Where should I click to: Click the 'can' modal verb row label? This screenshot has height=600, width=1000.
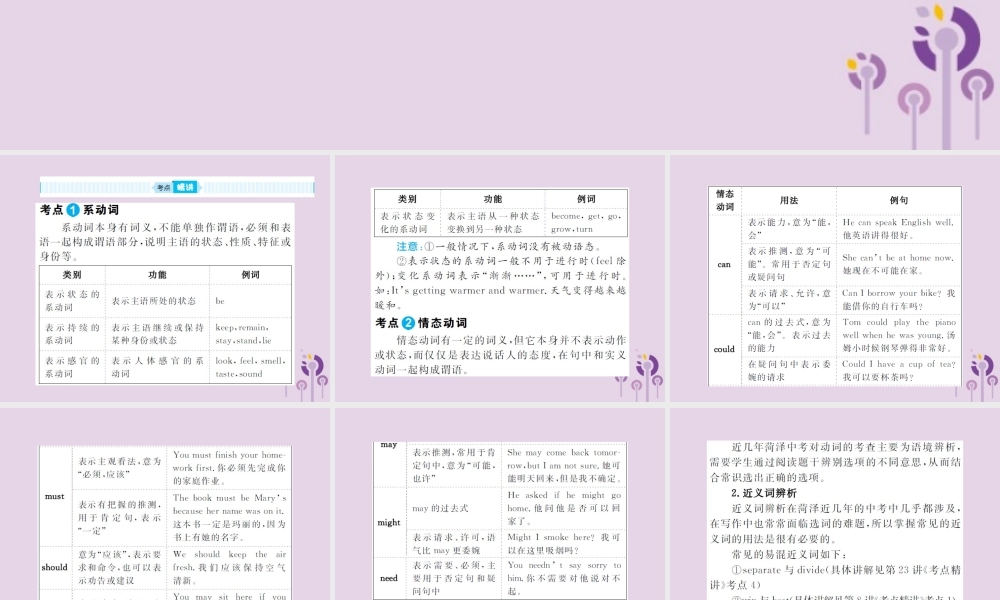coord(724,264)
